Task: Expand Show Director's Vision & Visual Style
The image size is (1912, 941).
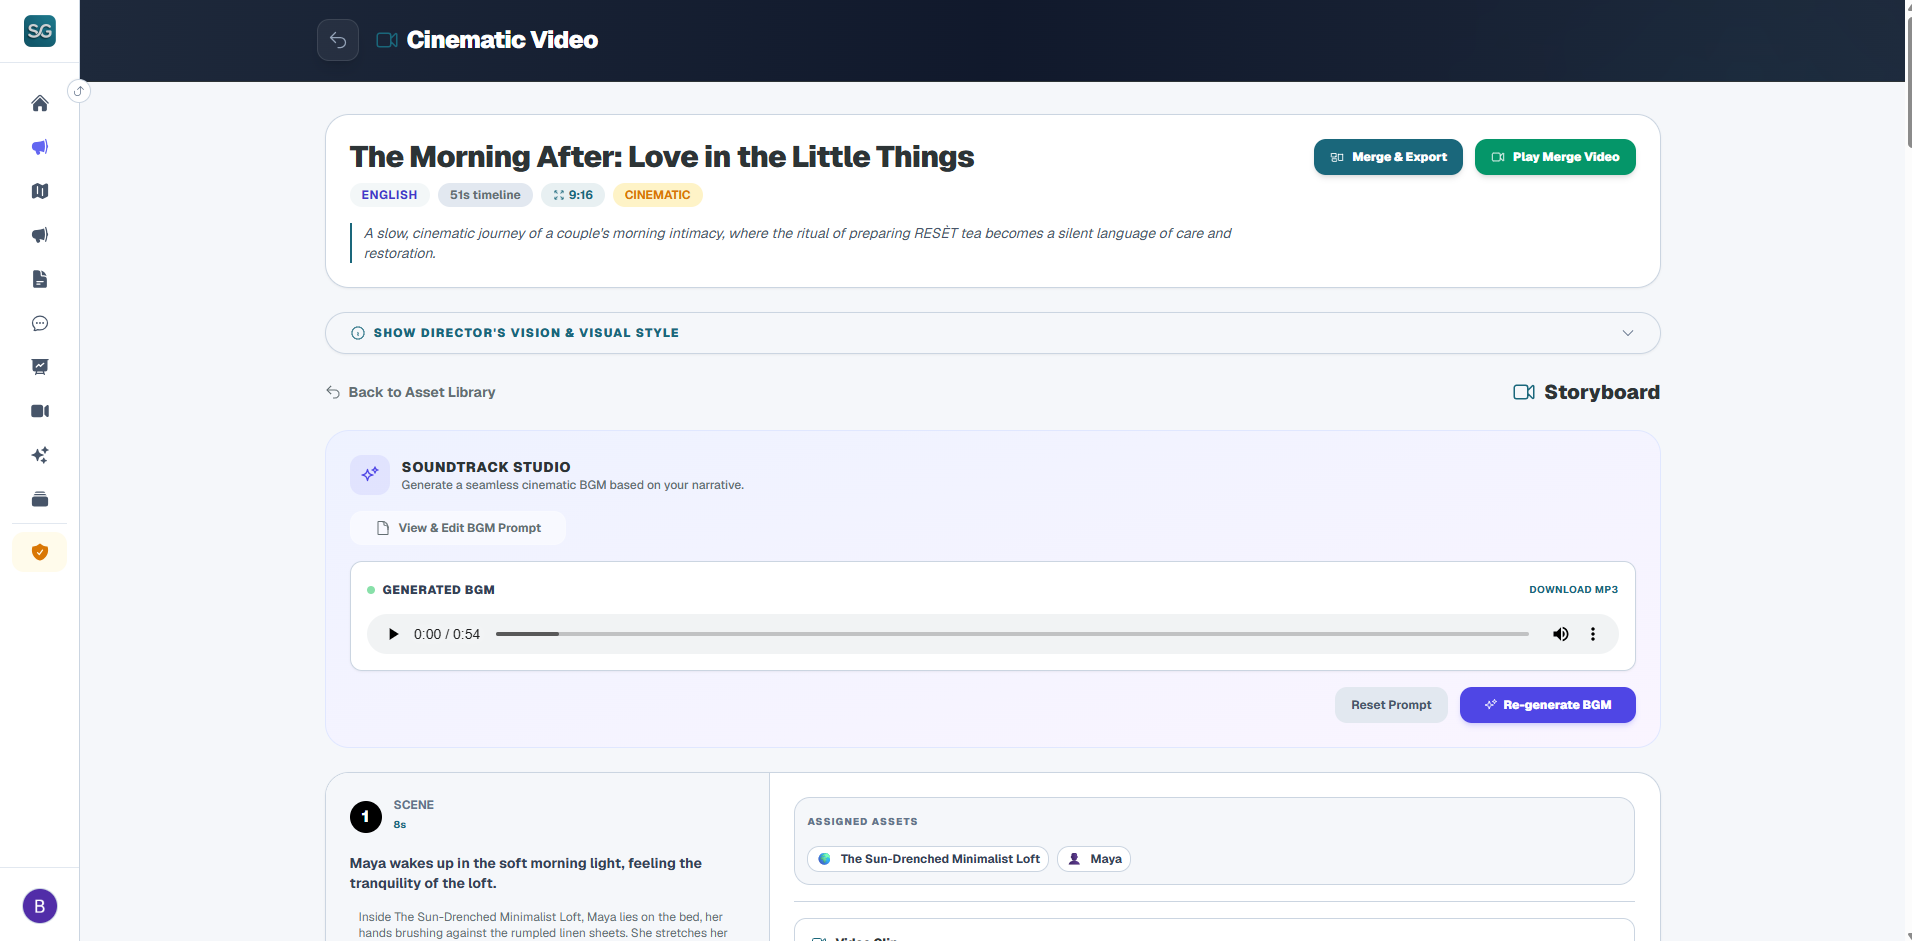Action: tap(993, 333)
